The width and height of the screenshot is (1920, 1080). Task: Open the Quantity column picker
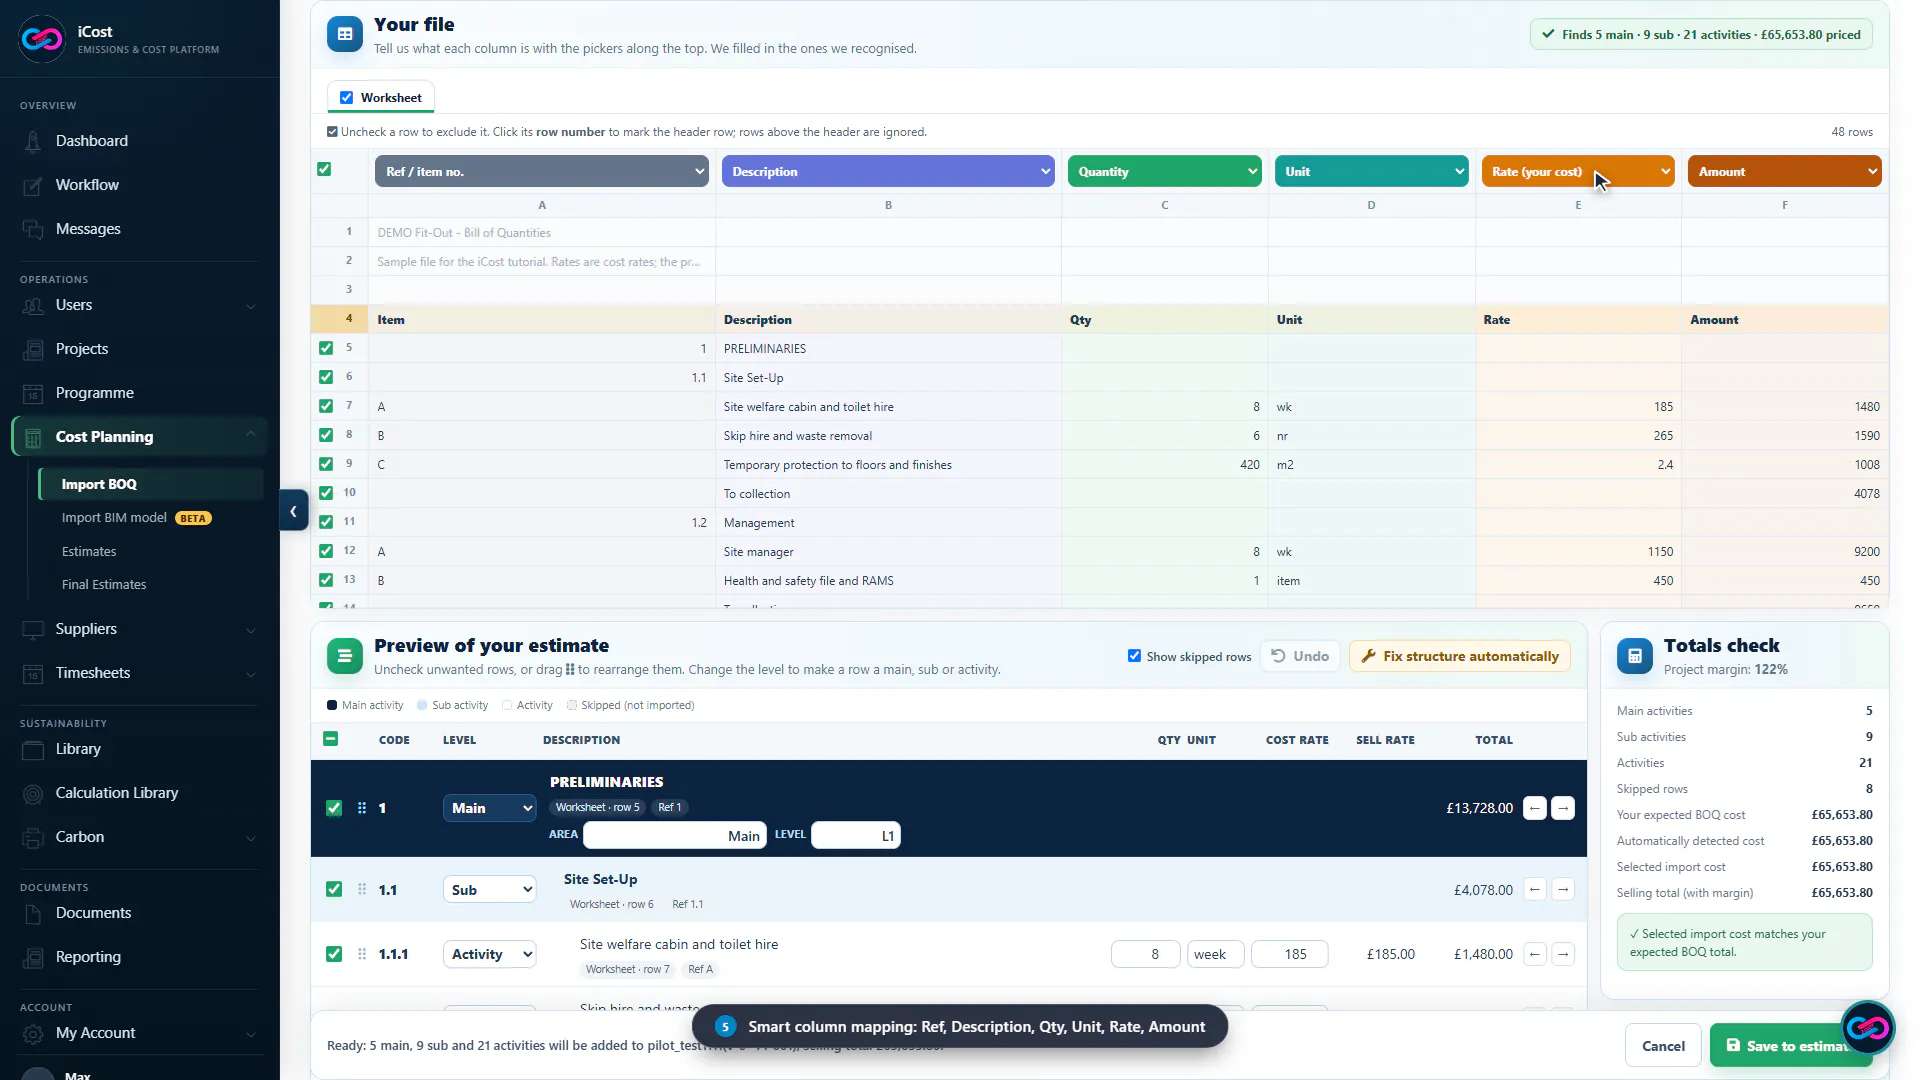[x=1165, y=171]
